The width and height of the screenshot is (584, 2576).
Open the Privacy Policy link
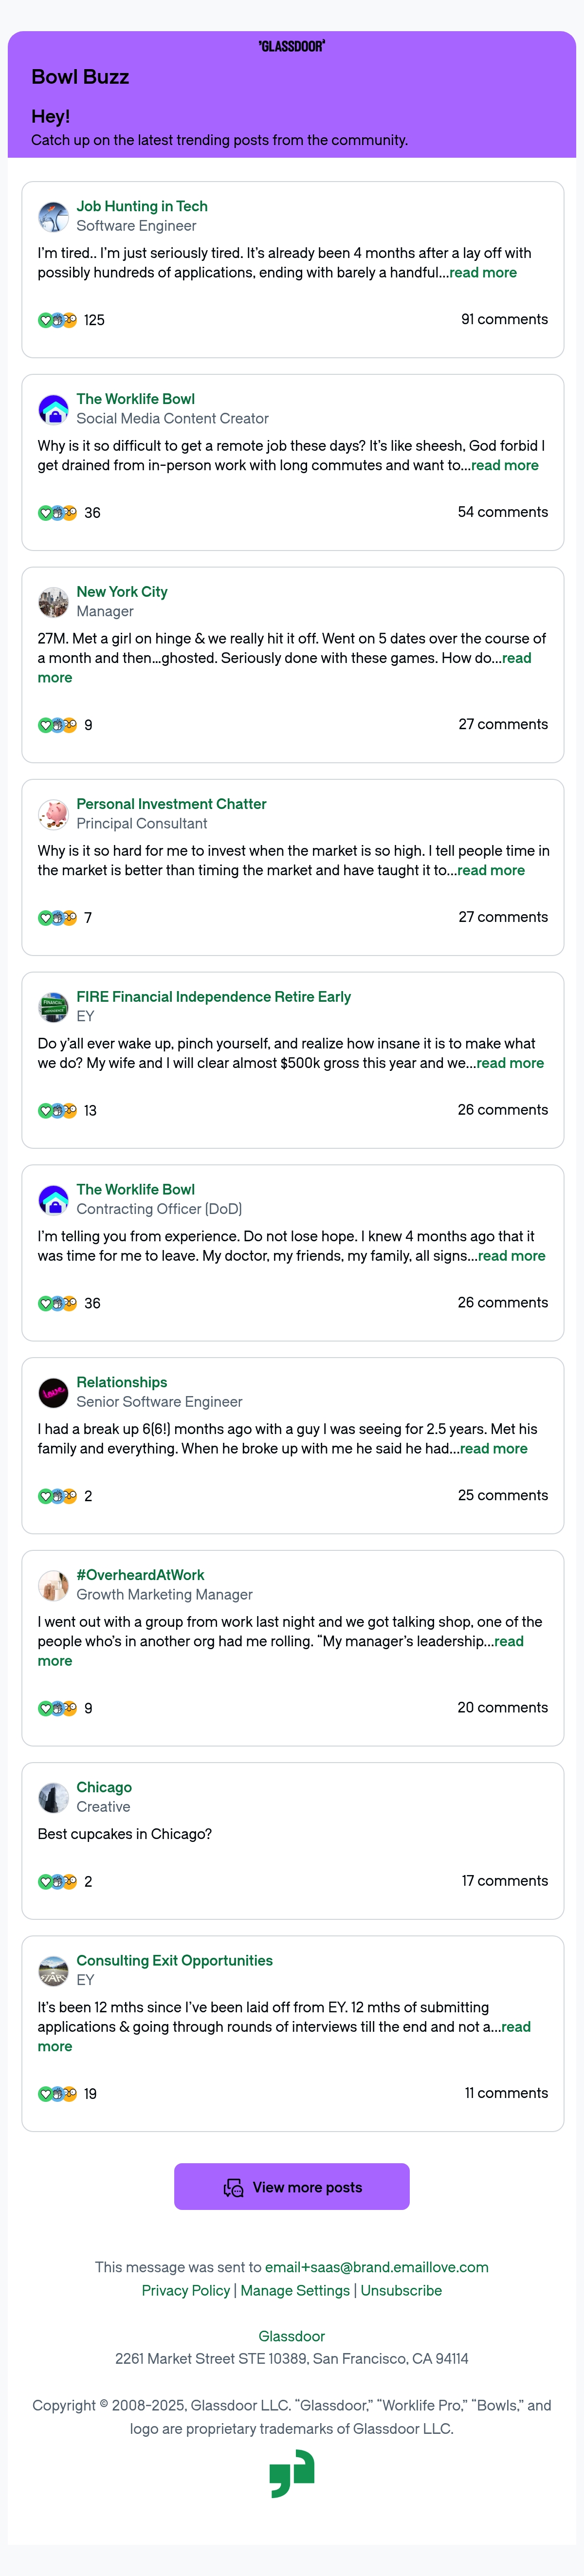coord(186,2290)
